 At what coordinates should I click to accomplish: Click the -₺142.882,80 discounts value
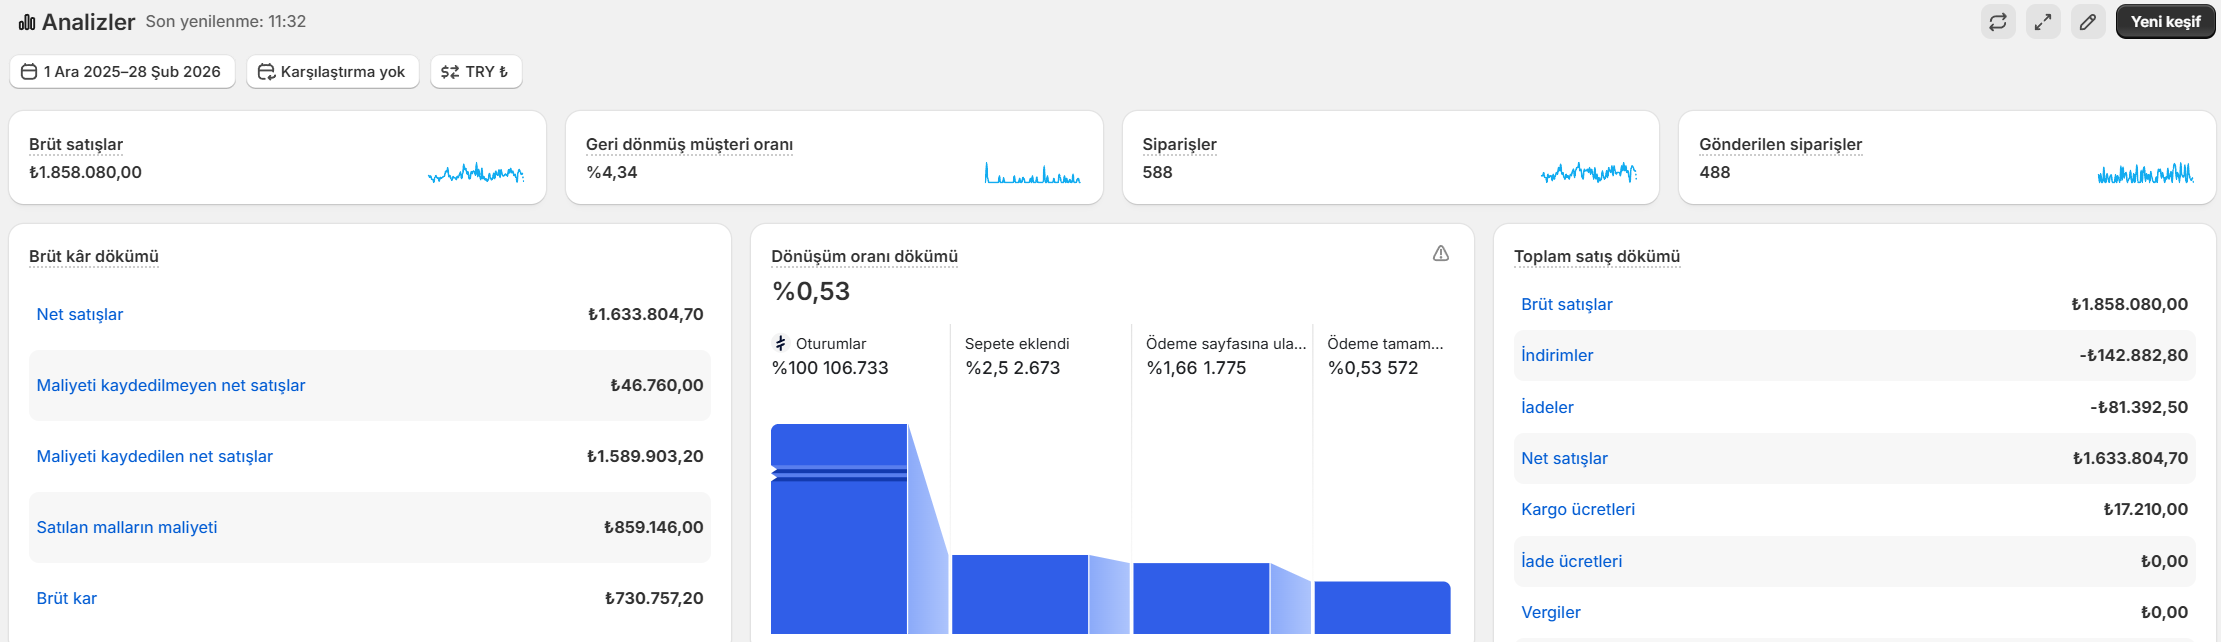pos(2134,355)
